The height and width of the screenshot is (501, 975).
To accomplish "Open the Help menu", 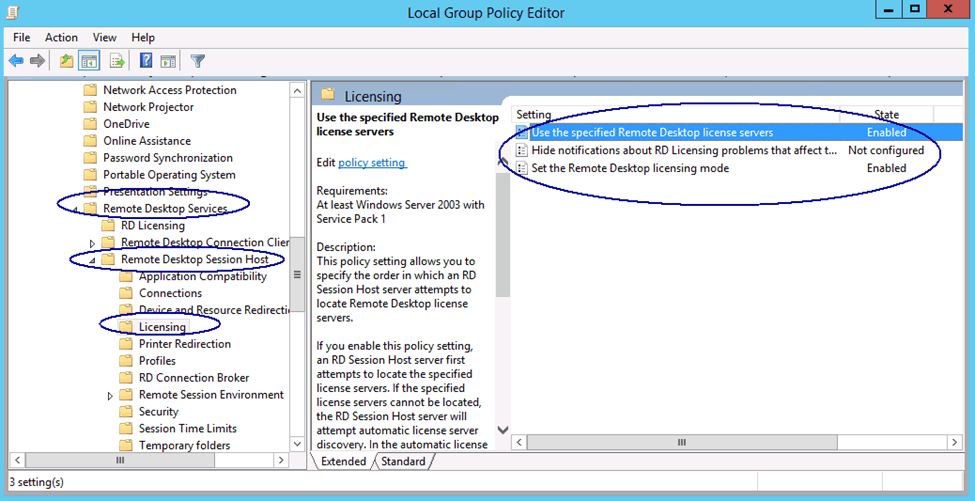I will [x=143, y=37].
